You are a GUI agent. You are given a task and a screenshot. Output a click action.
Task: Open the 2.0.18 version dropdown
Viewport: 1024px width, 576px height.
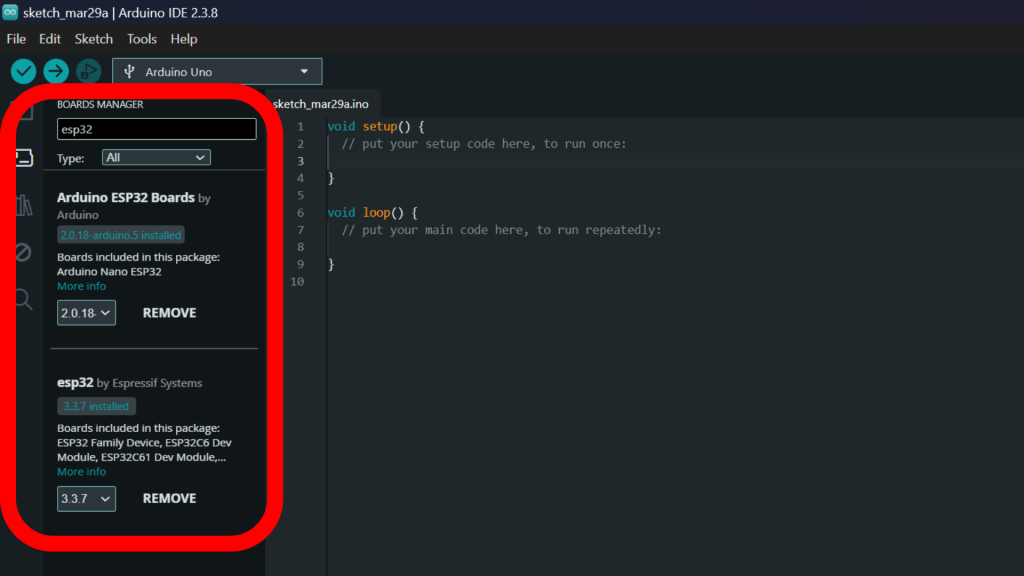86,313
